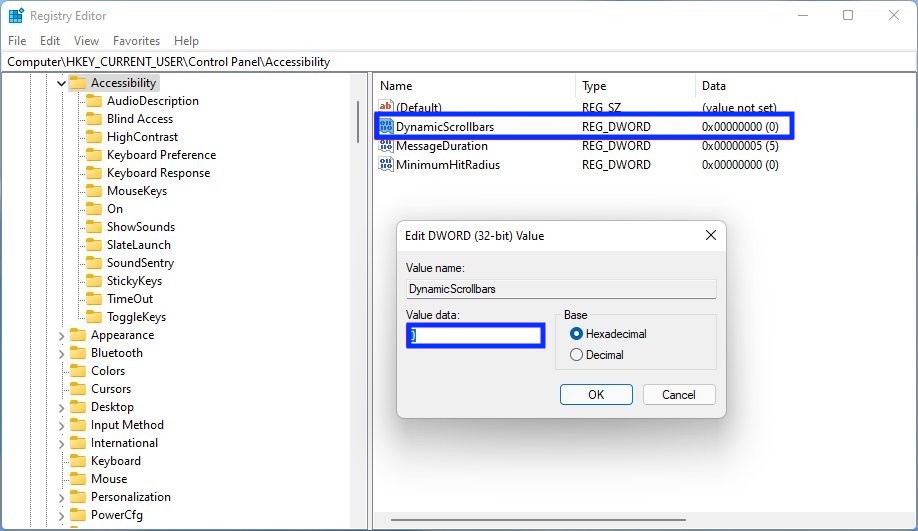This screenshot has width=918, height=531.
Task: Cancel the Edit DWORD dialog
Action: click(678, 394)
